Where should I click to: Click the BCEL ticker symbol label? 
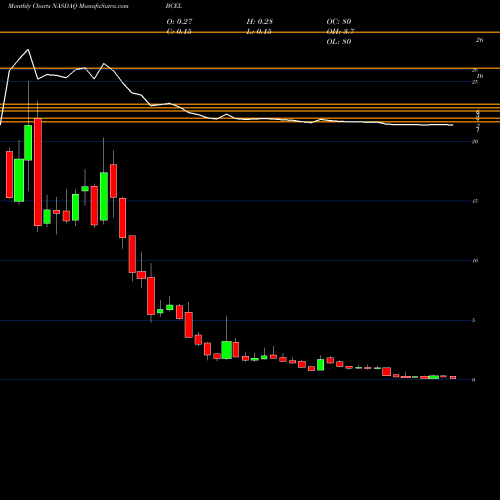[x=174, y=6]
